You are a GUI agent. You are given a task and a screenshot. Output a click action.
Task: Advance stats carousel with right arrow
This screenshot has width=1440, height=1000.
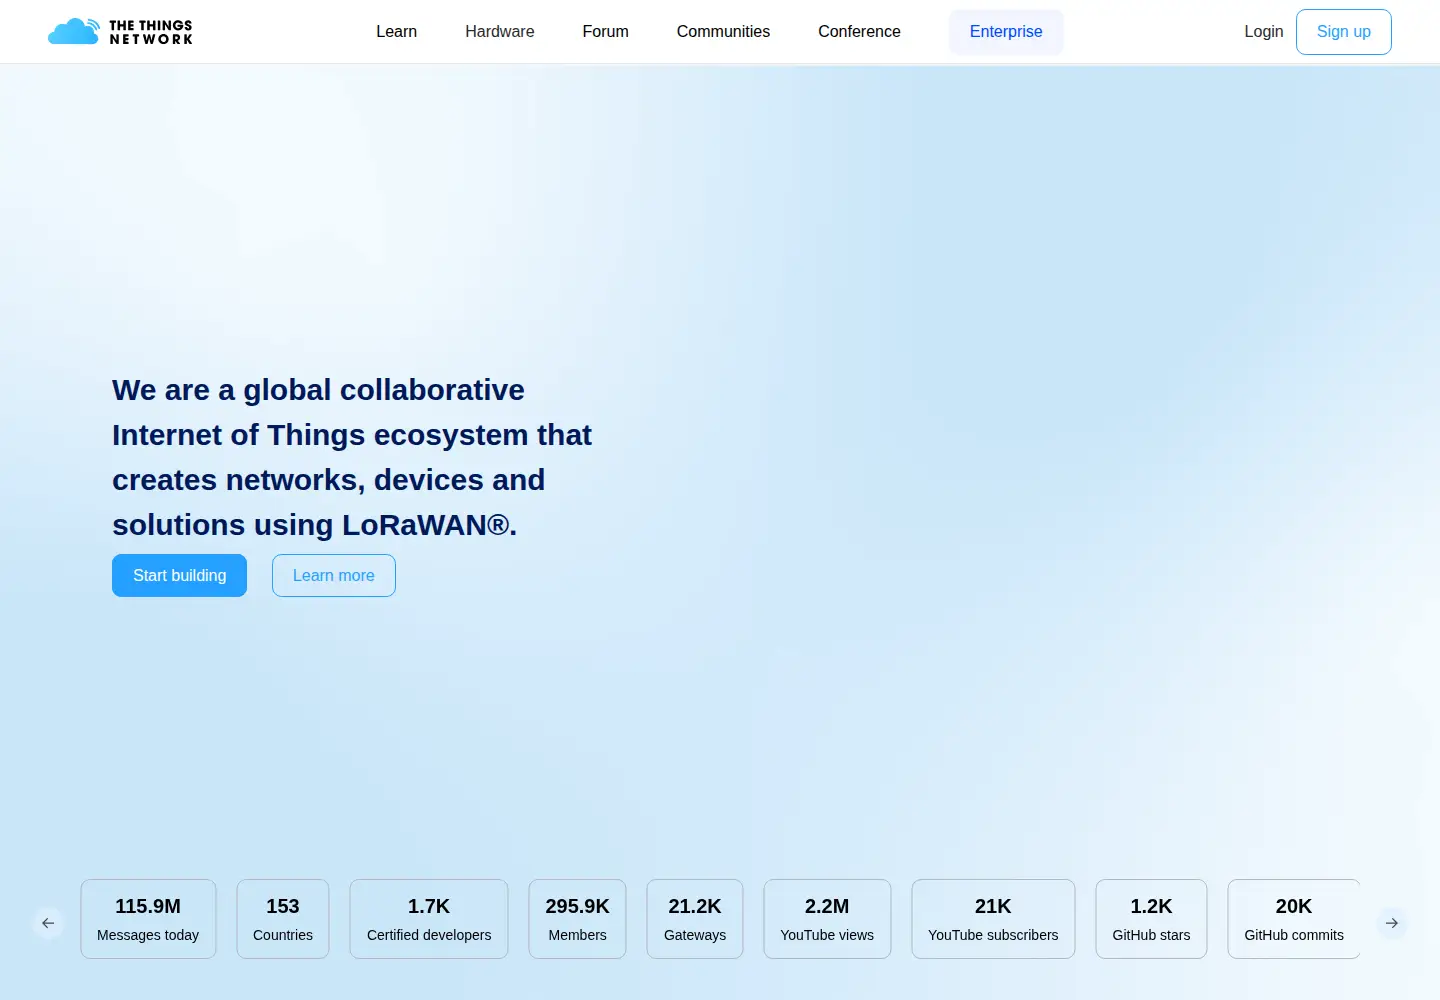click(x=1392, y=923)
